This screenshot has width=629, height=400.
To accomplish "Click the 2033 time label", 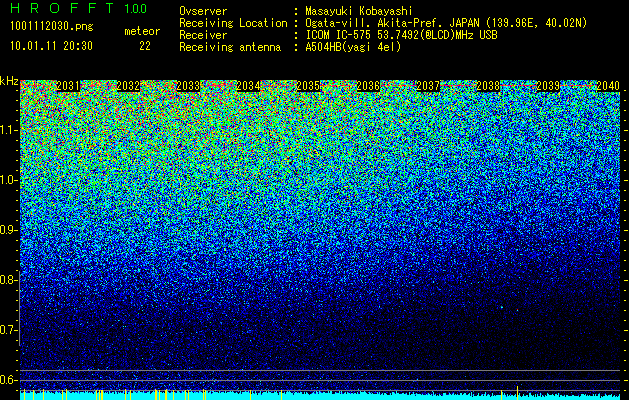I will [189, 86].
